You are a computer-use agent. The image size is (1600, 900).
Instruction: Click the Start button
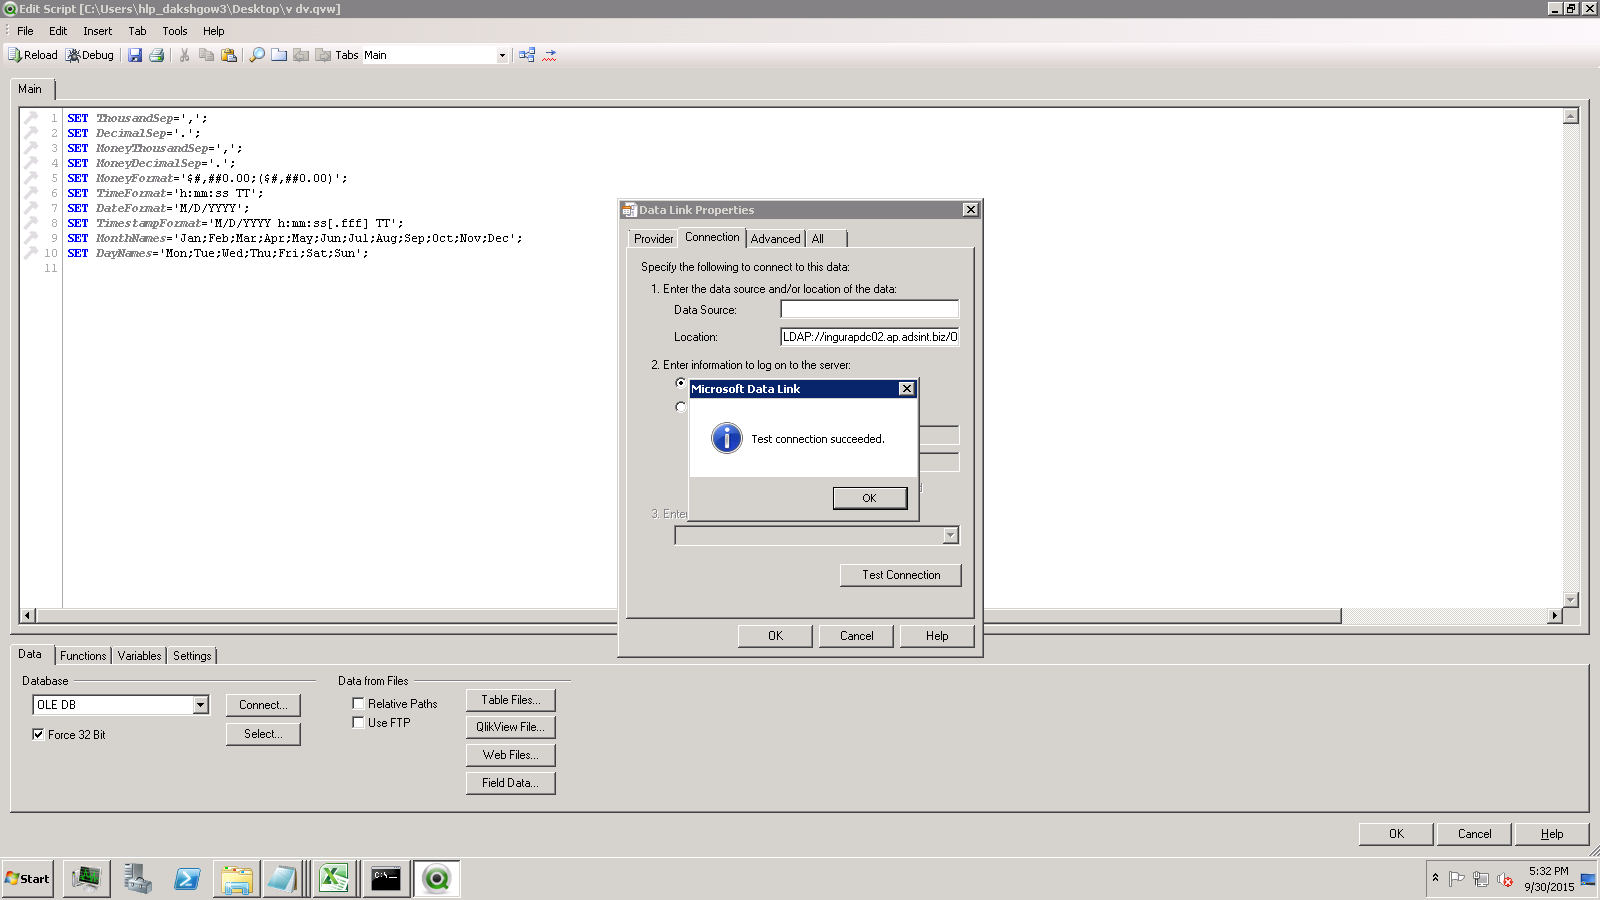coord(28,879)
